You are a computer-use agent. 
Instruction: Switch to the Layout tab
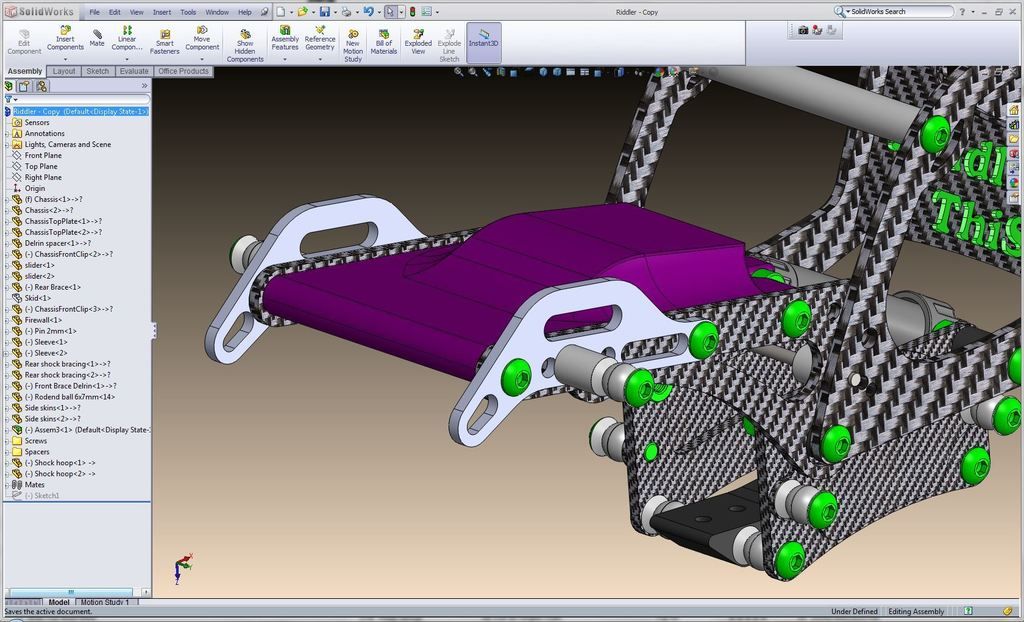64,71
